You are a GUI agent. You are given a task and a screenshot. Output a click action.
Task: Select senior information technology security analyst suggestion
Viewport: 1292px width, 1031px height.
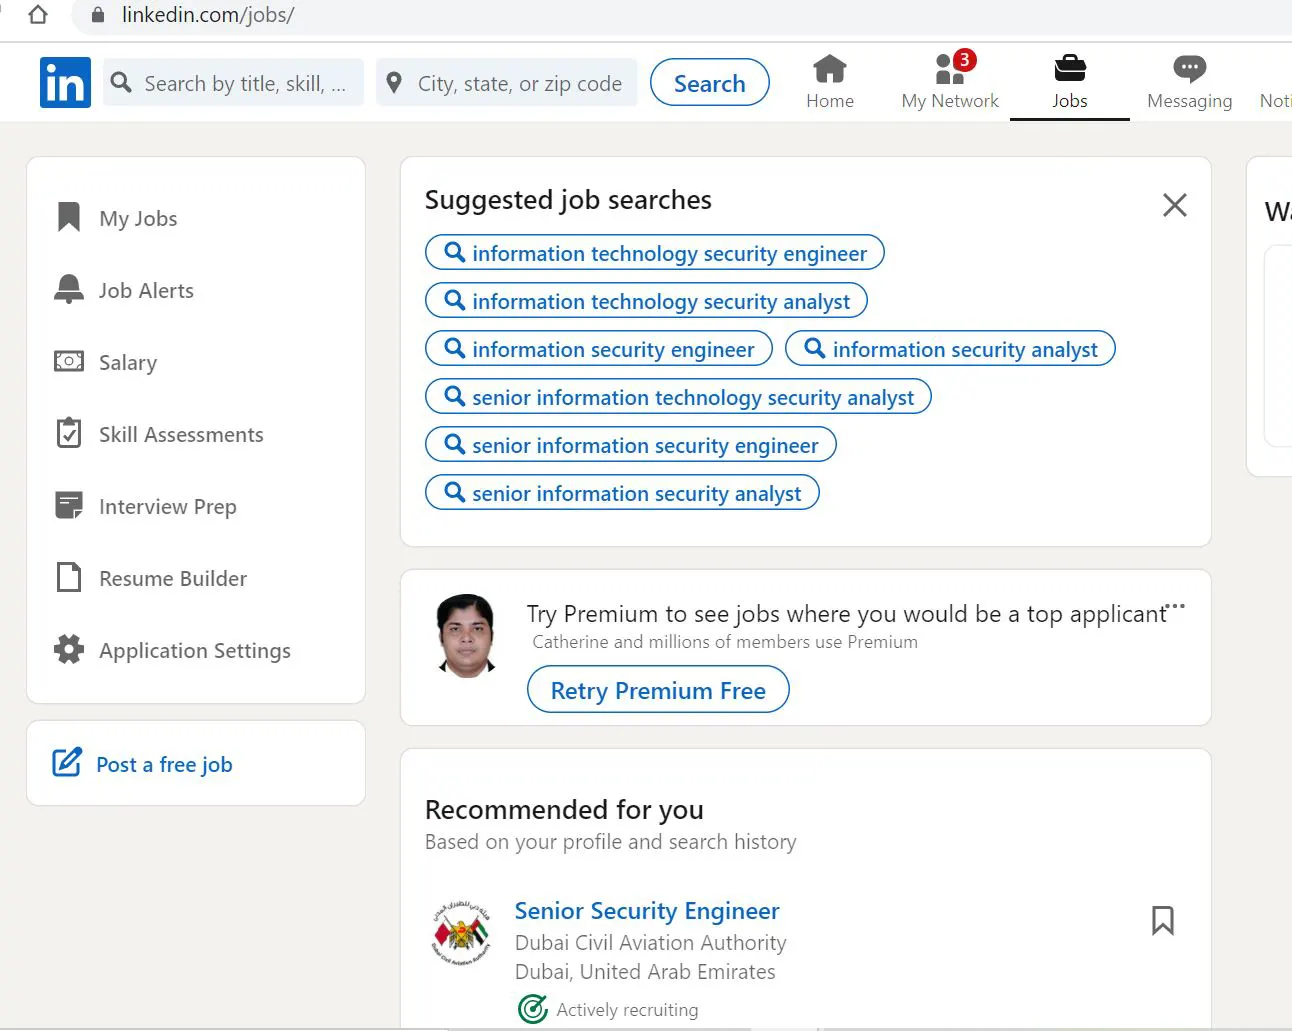point(678,397)
